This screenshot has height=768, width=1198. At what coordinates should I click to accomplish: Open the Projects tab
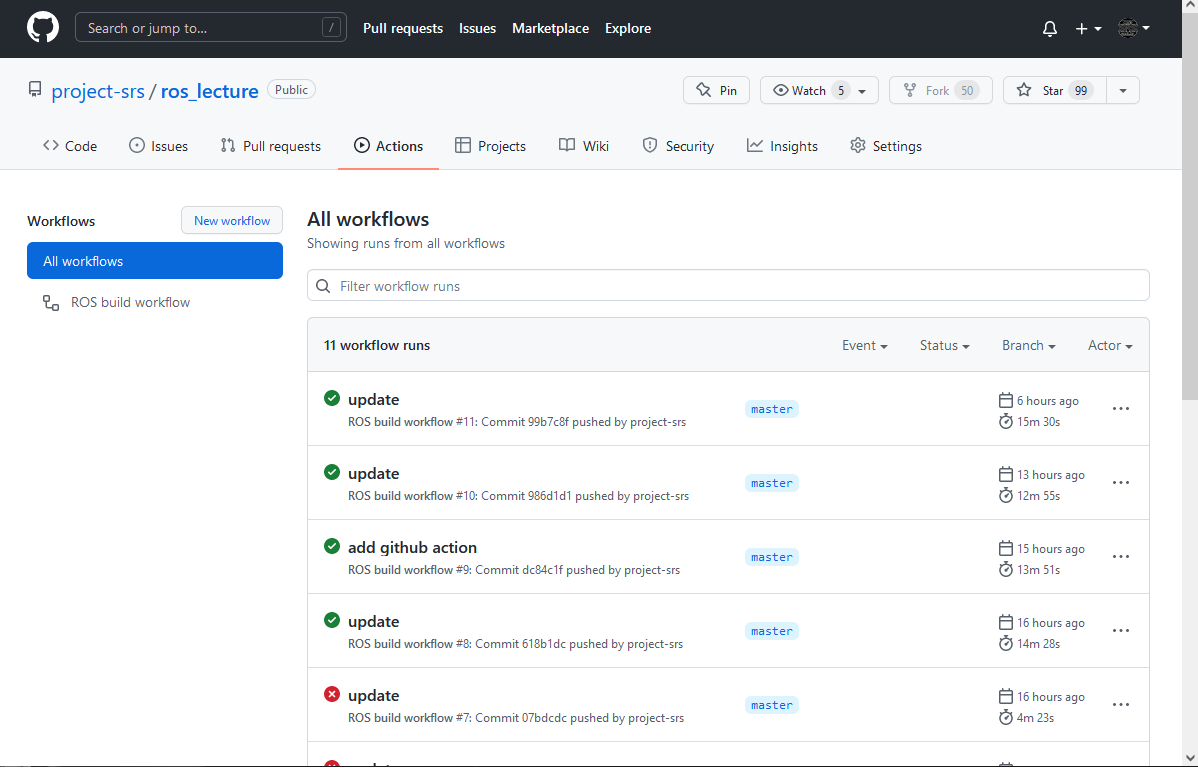(490, 146)
